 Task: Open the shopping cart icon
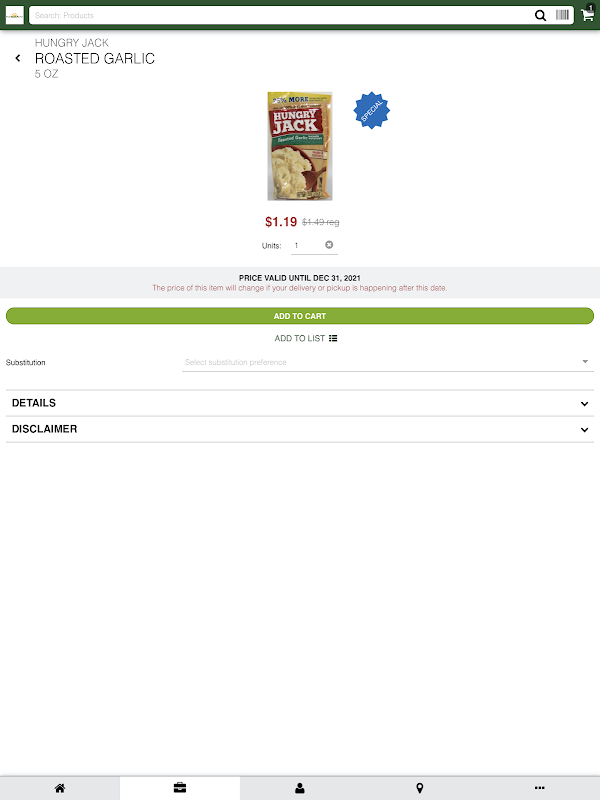[588, 14]
